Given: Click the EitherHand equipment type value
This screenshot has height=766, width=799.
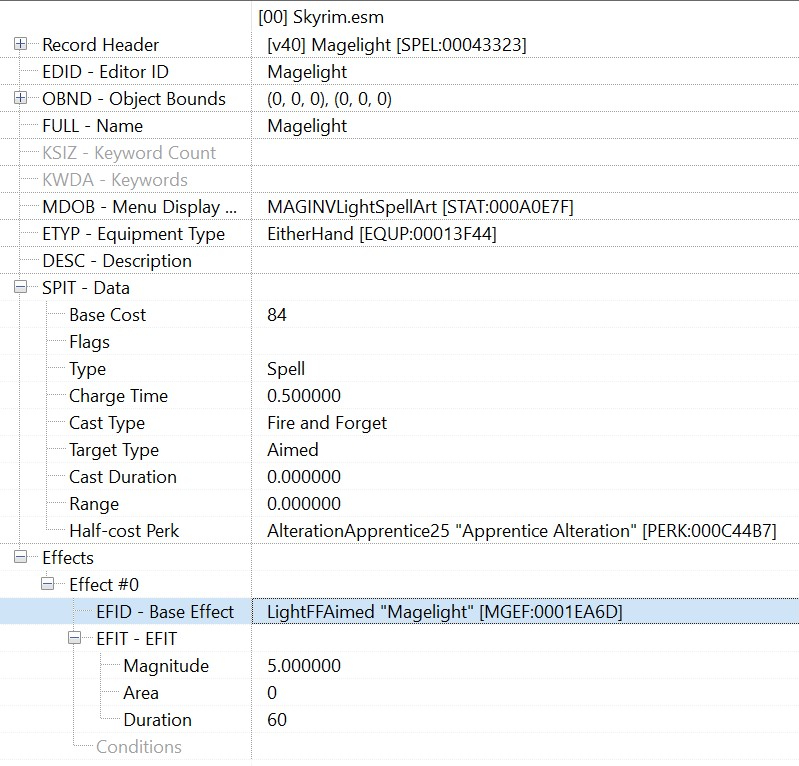Looking at the screenshot, I should (382, 234).
